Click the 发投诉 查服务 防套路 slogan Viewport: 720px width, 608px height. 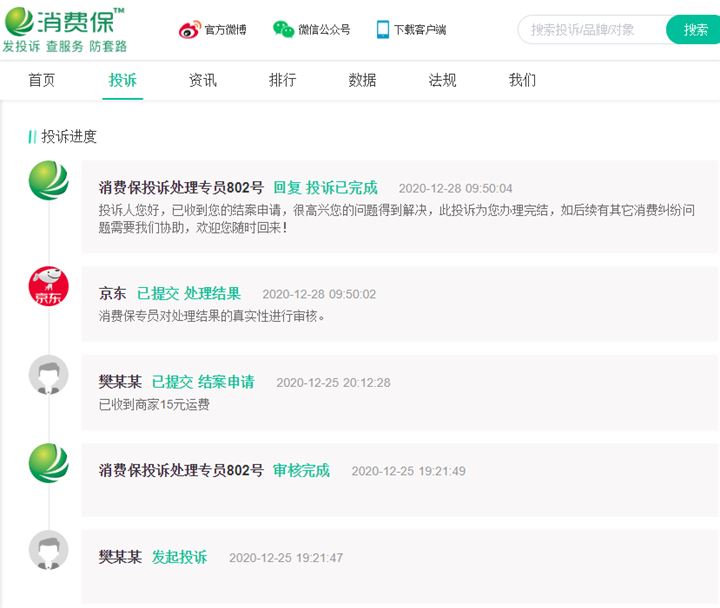[x=65, y=46]
